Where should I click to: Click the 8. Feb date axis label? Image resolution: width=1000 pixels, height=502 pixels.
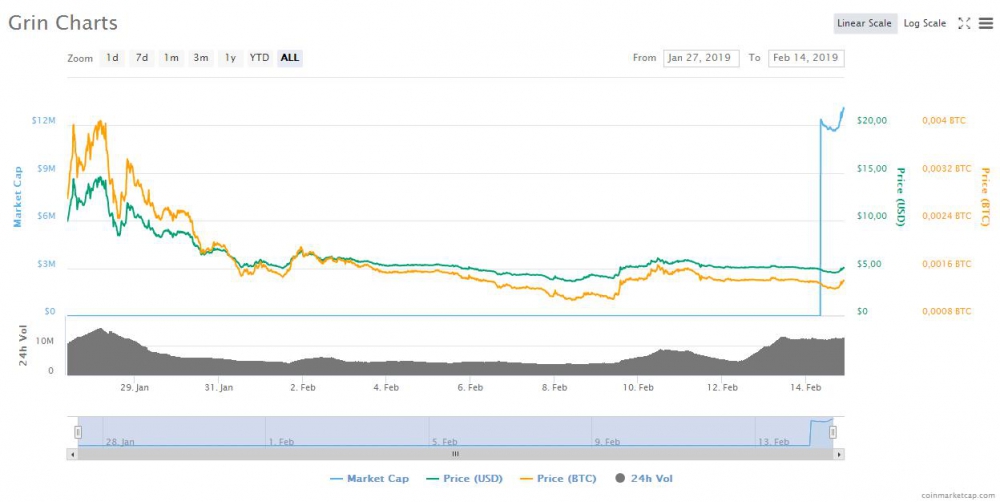554,387
